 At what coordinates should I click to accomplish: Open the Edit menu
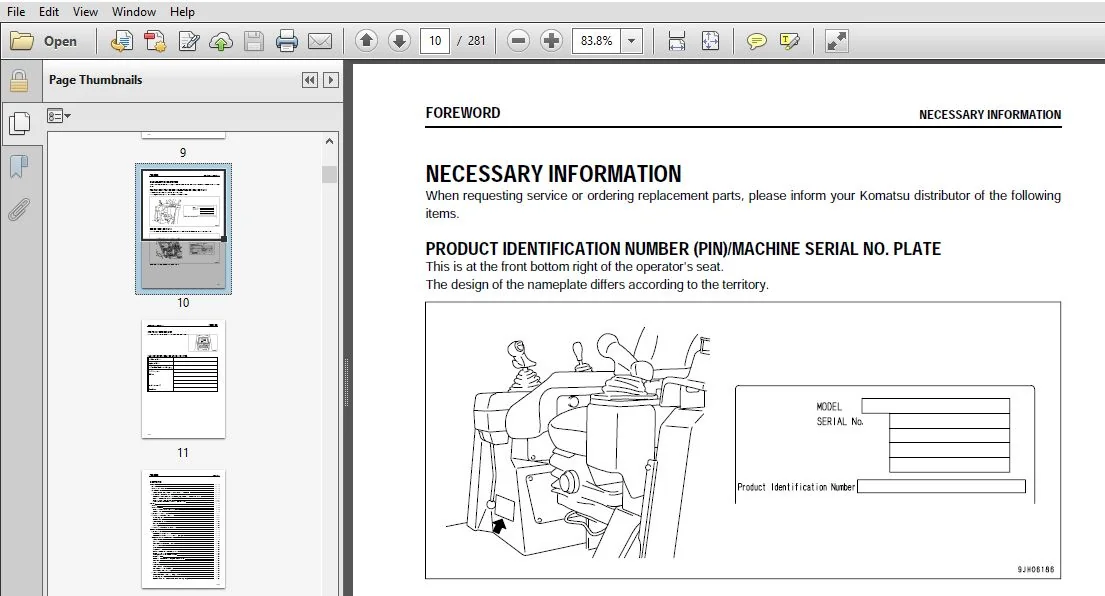click(x=49, y=12)
